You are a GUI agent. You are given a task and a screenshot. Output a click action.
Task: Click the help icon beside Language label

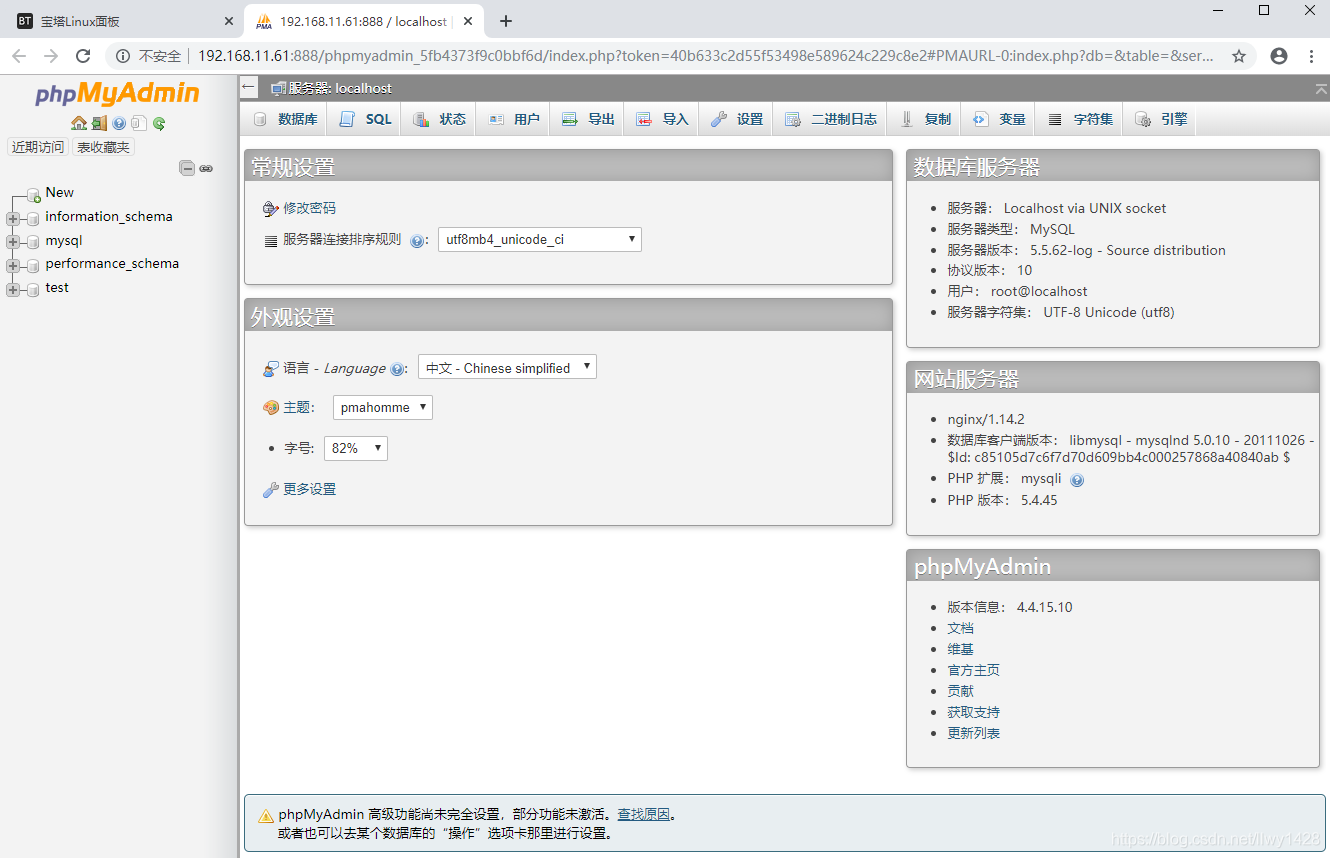pyautogui.click(x=397, y=369)
